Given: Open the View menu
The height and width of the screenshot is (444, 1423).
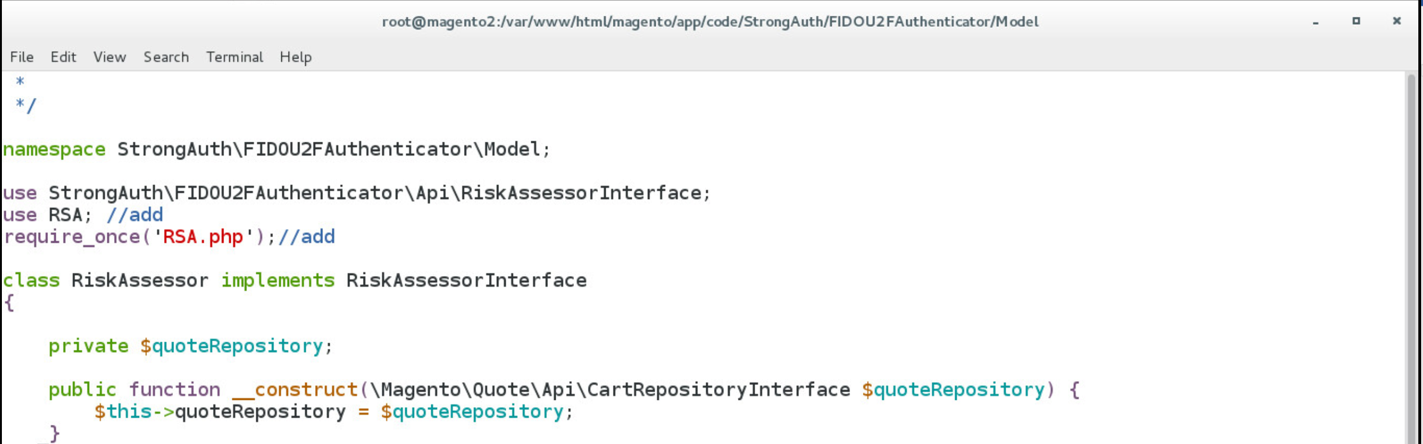Looking at the screenshot, I should pos(110,57).
